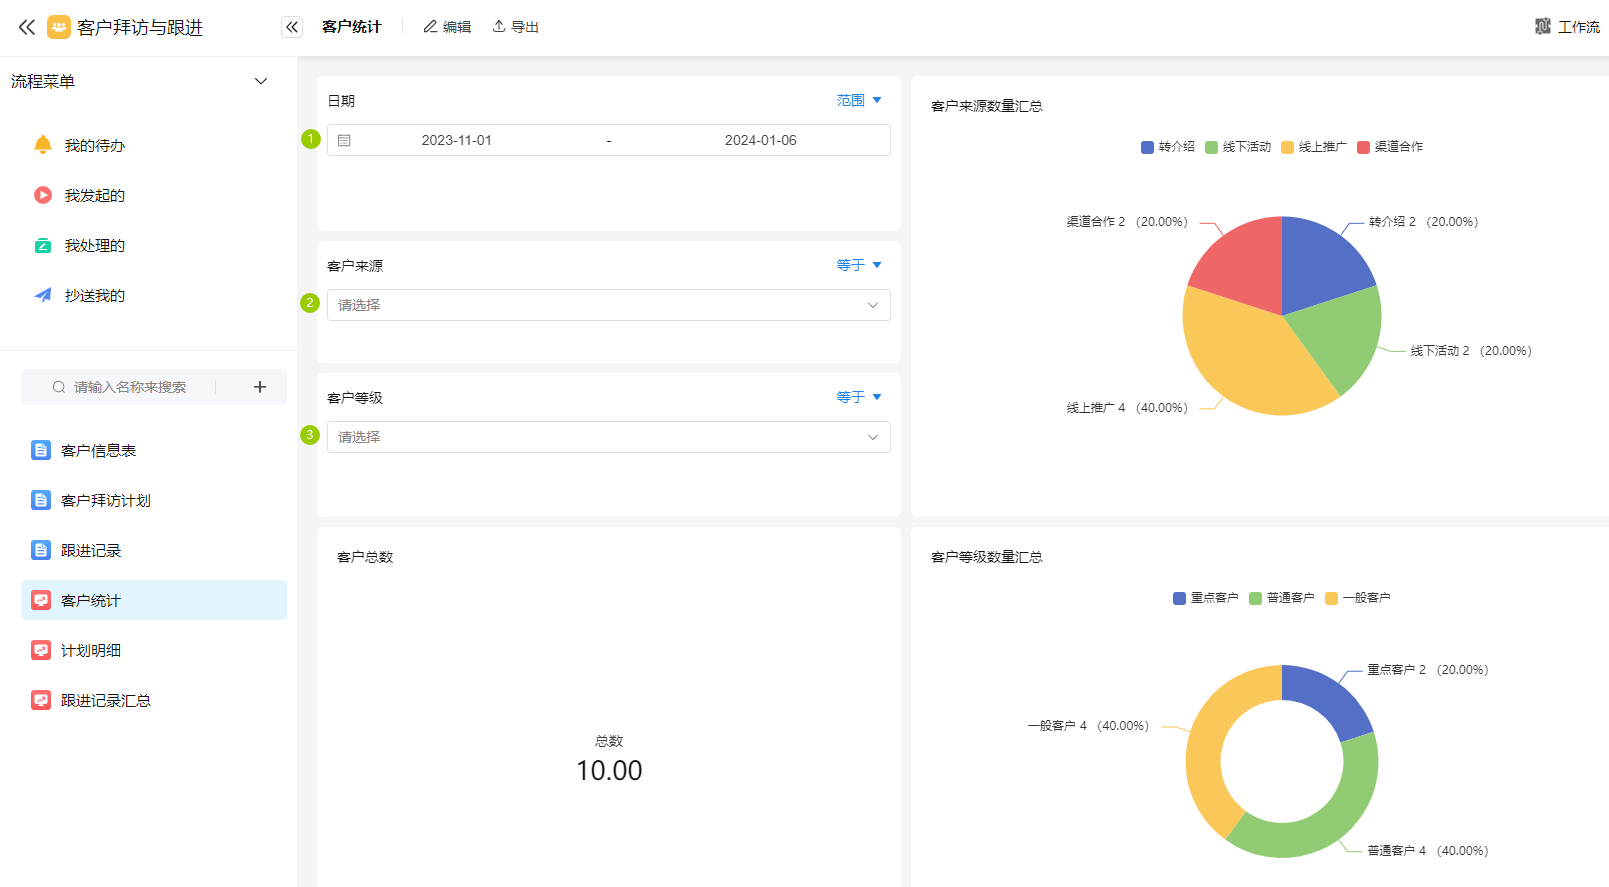Go to 跟进记录汇总 in sidebar
1609x887 pixels.
pos(153,700)
